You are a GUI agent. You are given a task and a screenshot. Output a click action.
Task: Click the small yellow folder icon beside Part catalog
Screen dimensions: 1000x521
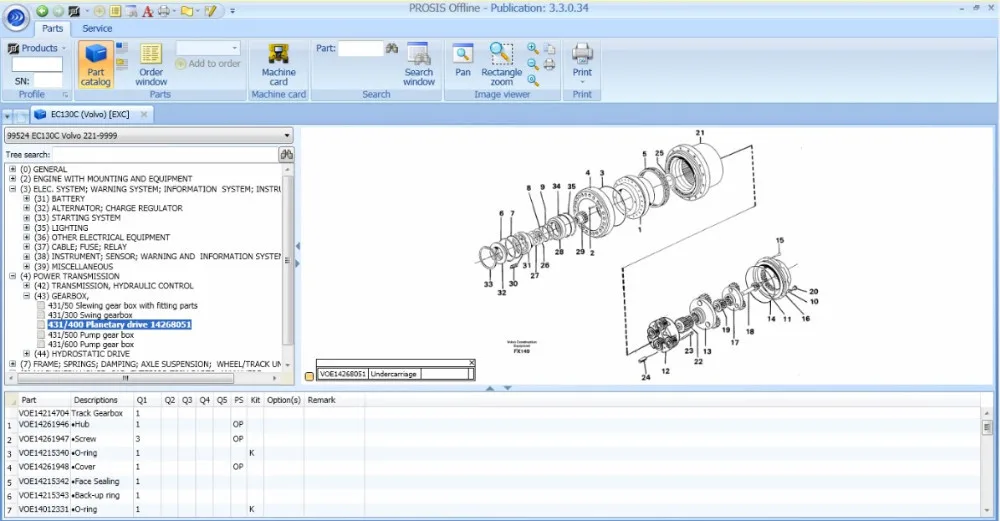[x=122, y=64]
